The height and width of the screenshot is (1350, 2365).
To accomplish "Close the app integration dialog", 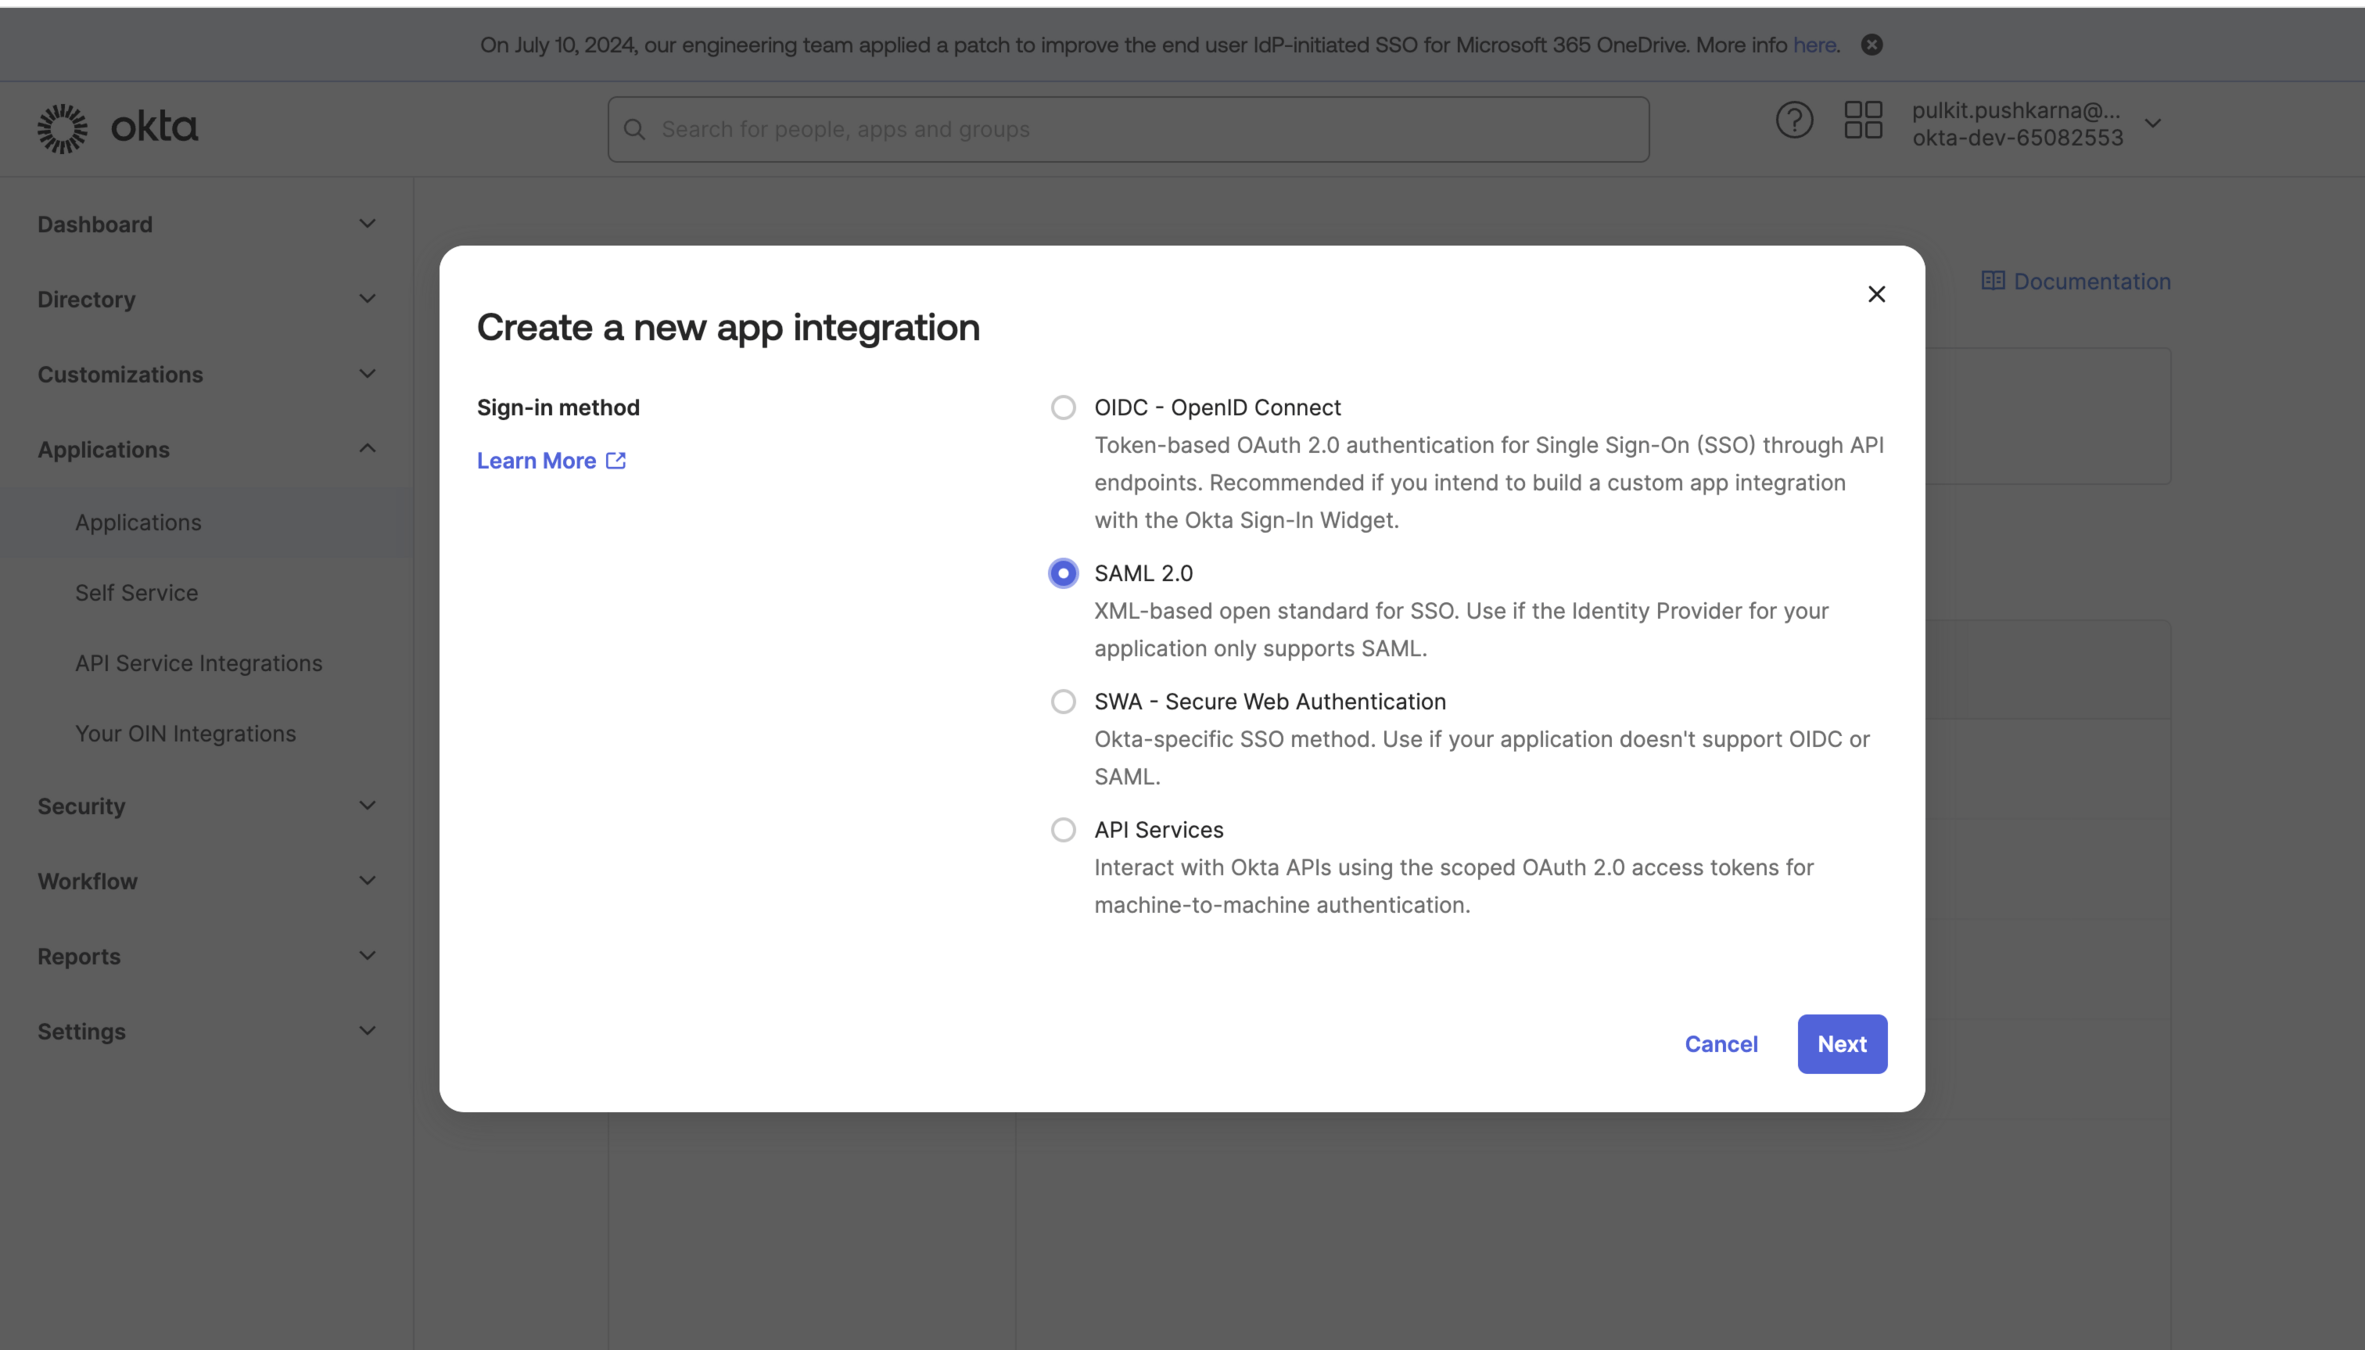I will coord(1876,294).
